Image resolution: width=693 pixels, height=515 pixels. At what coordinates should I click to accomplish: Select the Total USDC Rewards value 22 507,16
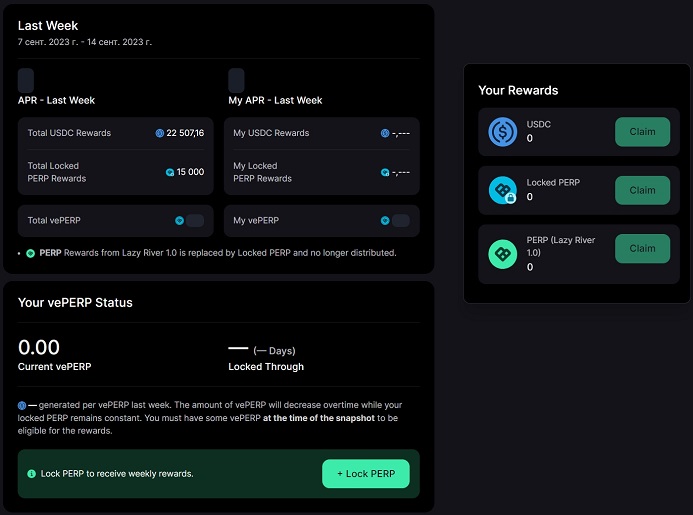186,133
